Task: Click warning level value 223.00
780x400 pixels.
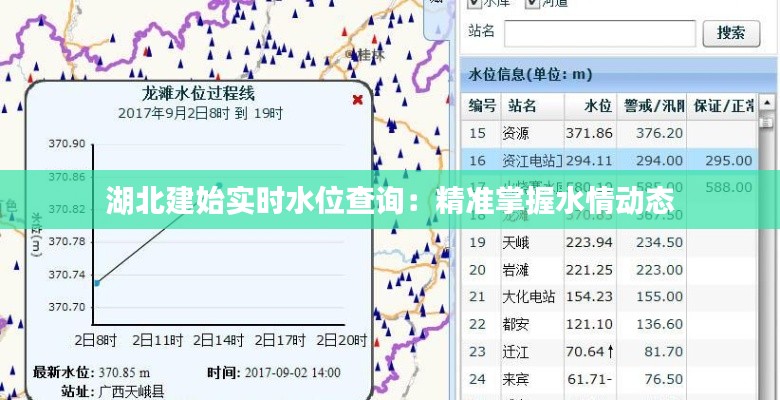Action: click(x=660, y=270)
